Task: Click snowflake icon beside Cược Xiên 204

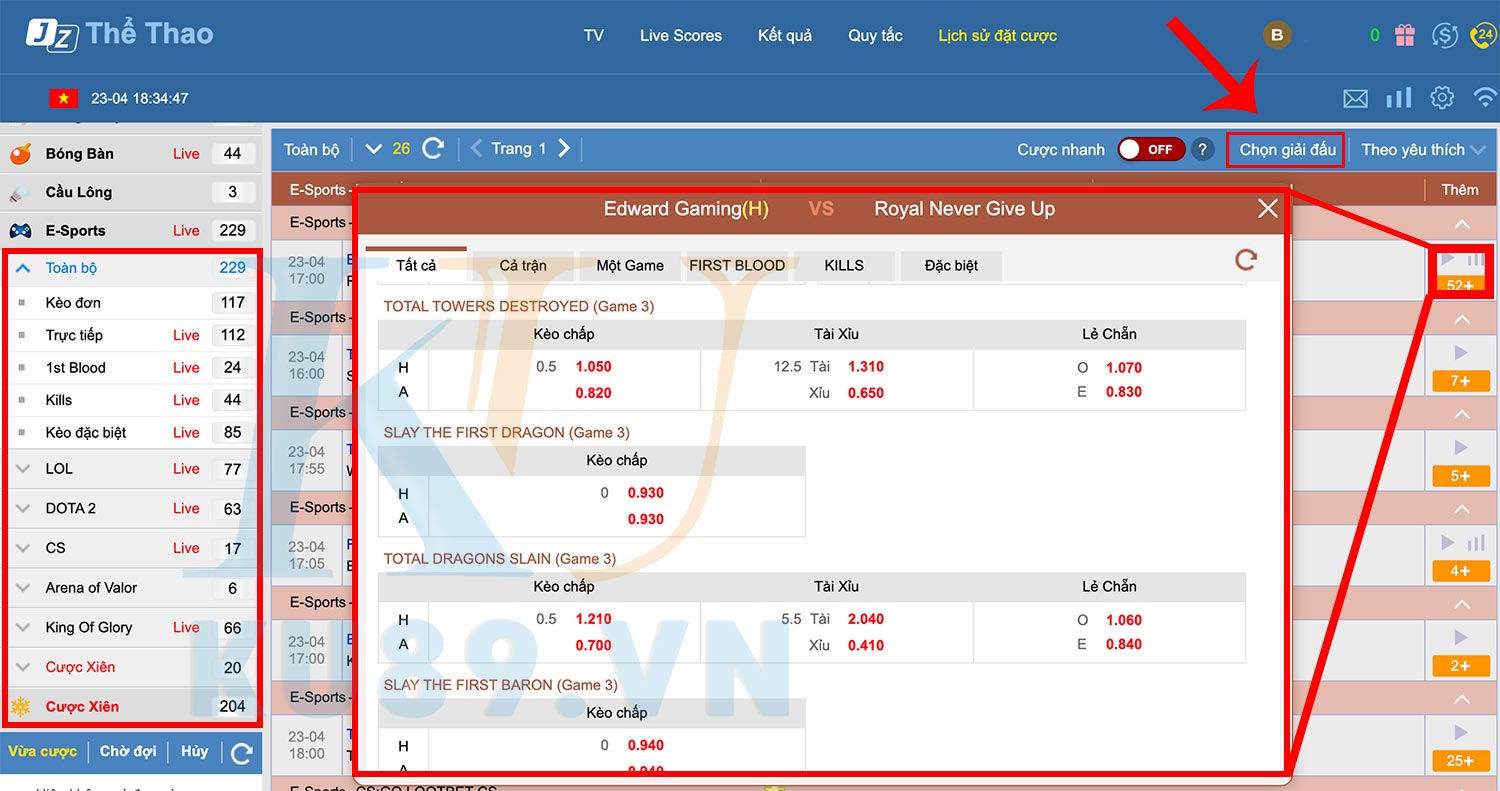Action: click(x=20, y=707)
